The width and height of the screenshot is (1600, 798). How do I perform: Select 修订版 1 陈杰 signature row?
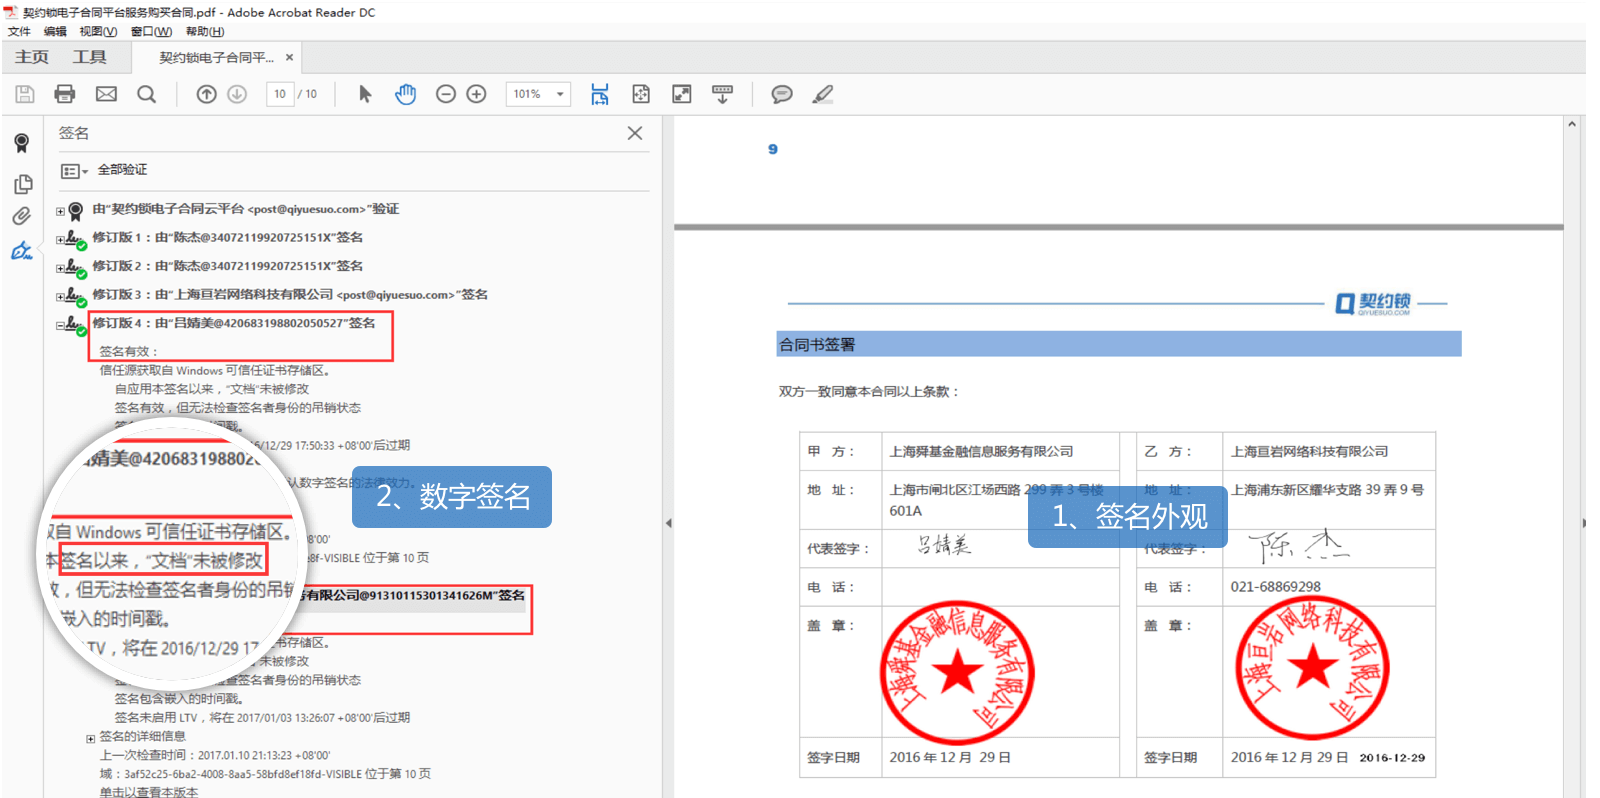[228, 237]
